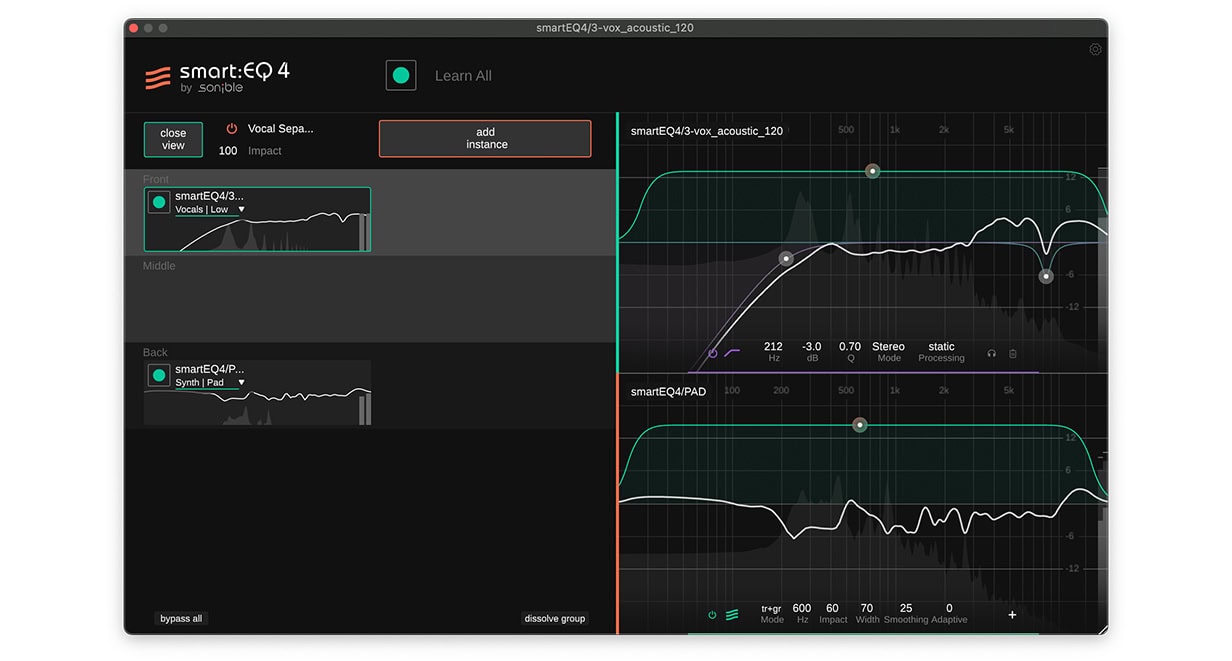
Task: Grab the low-cut filter node in vocal EQ
Action: point(786,258)
